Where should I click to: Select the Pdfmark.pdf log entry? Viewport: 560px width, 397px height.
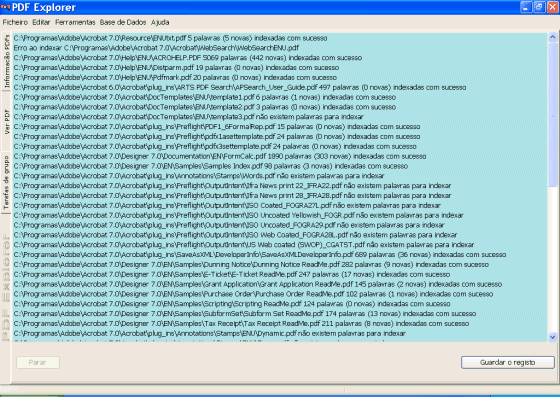click(x=175, y=77)
